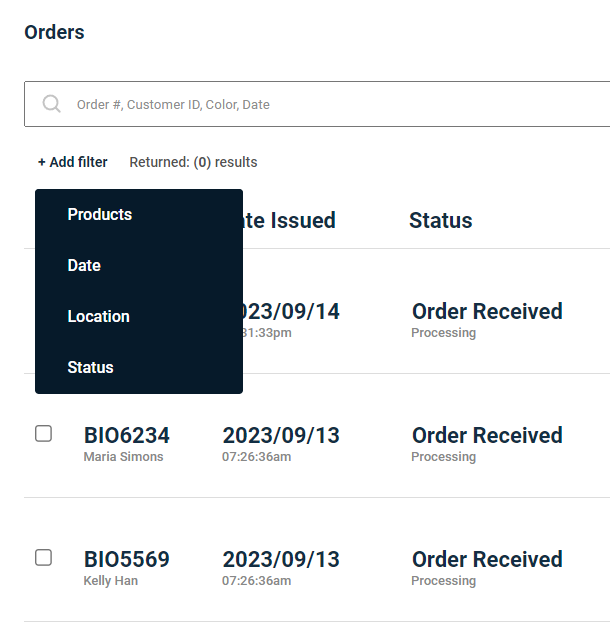Image resolution: width=610 pixels, height=634 pixels.
Task: Click the search magnifier icon
Action: coord(52,104)
